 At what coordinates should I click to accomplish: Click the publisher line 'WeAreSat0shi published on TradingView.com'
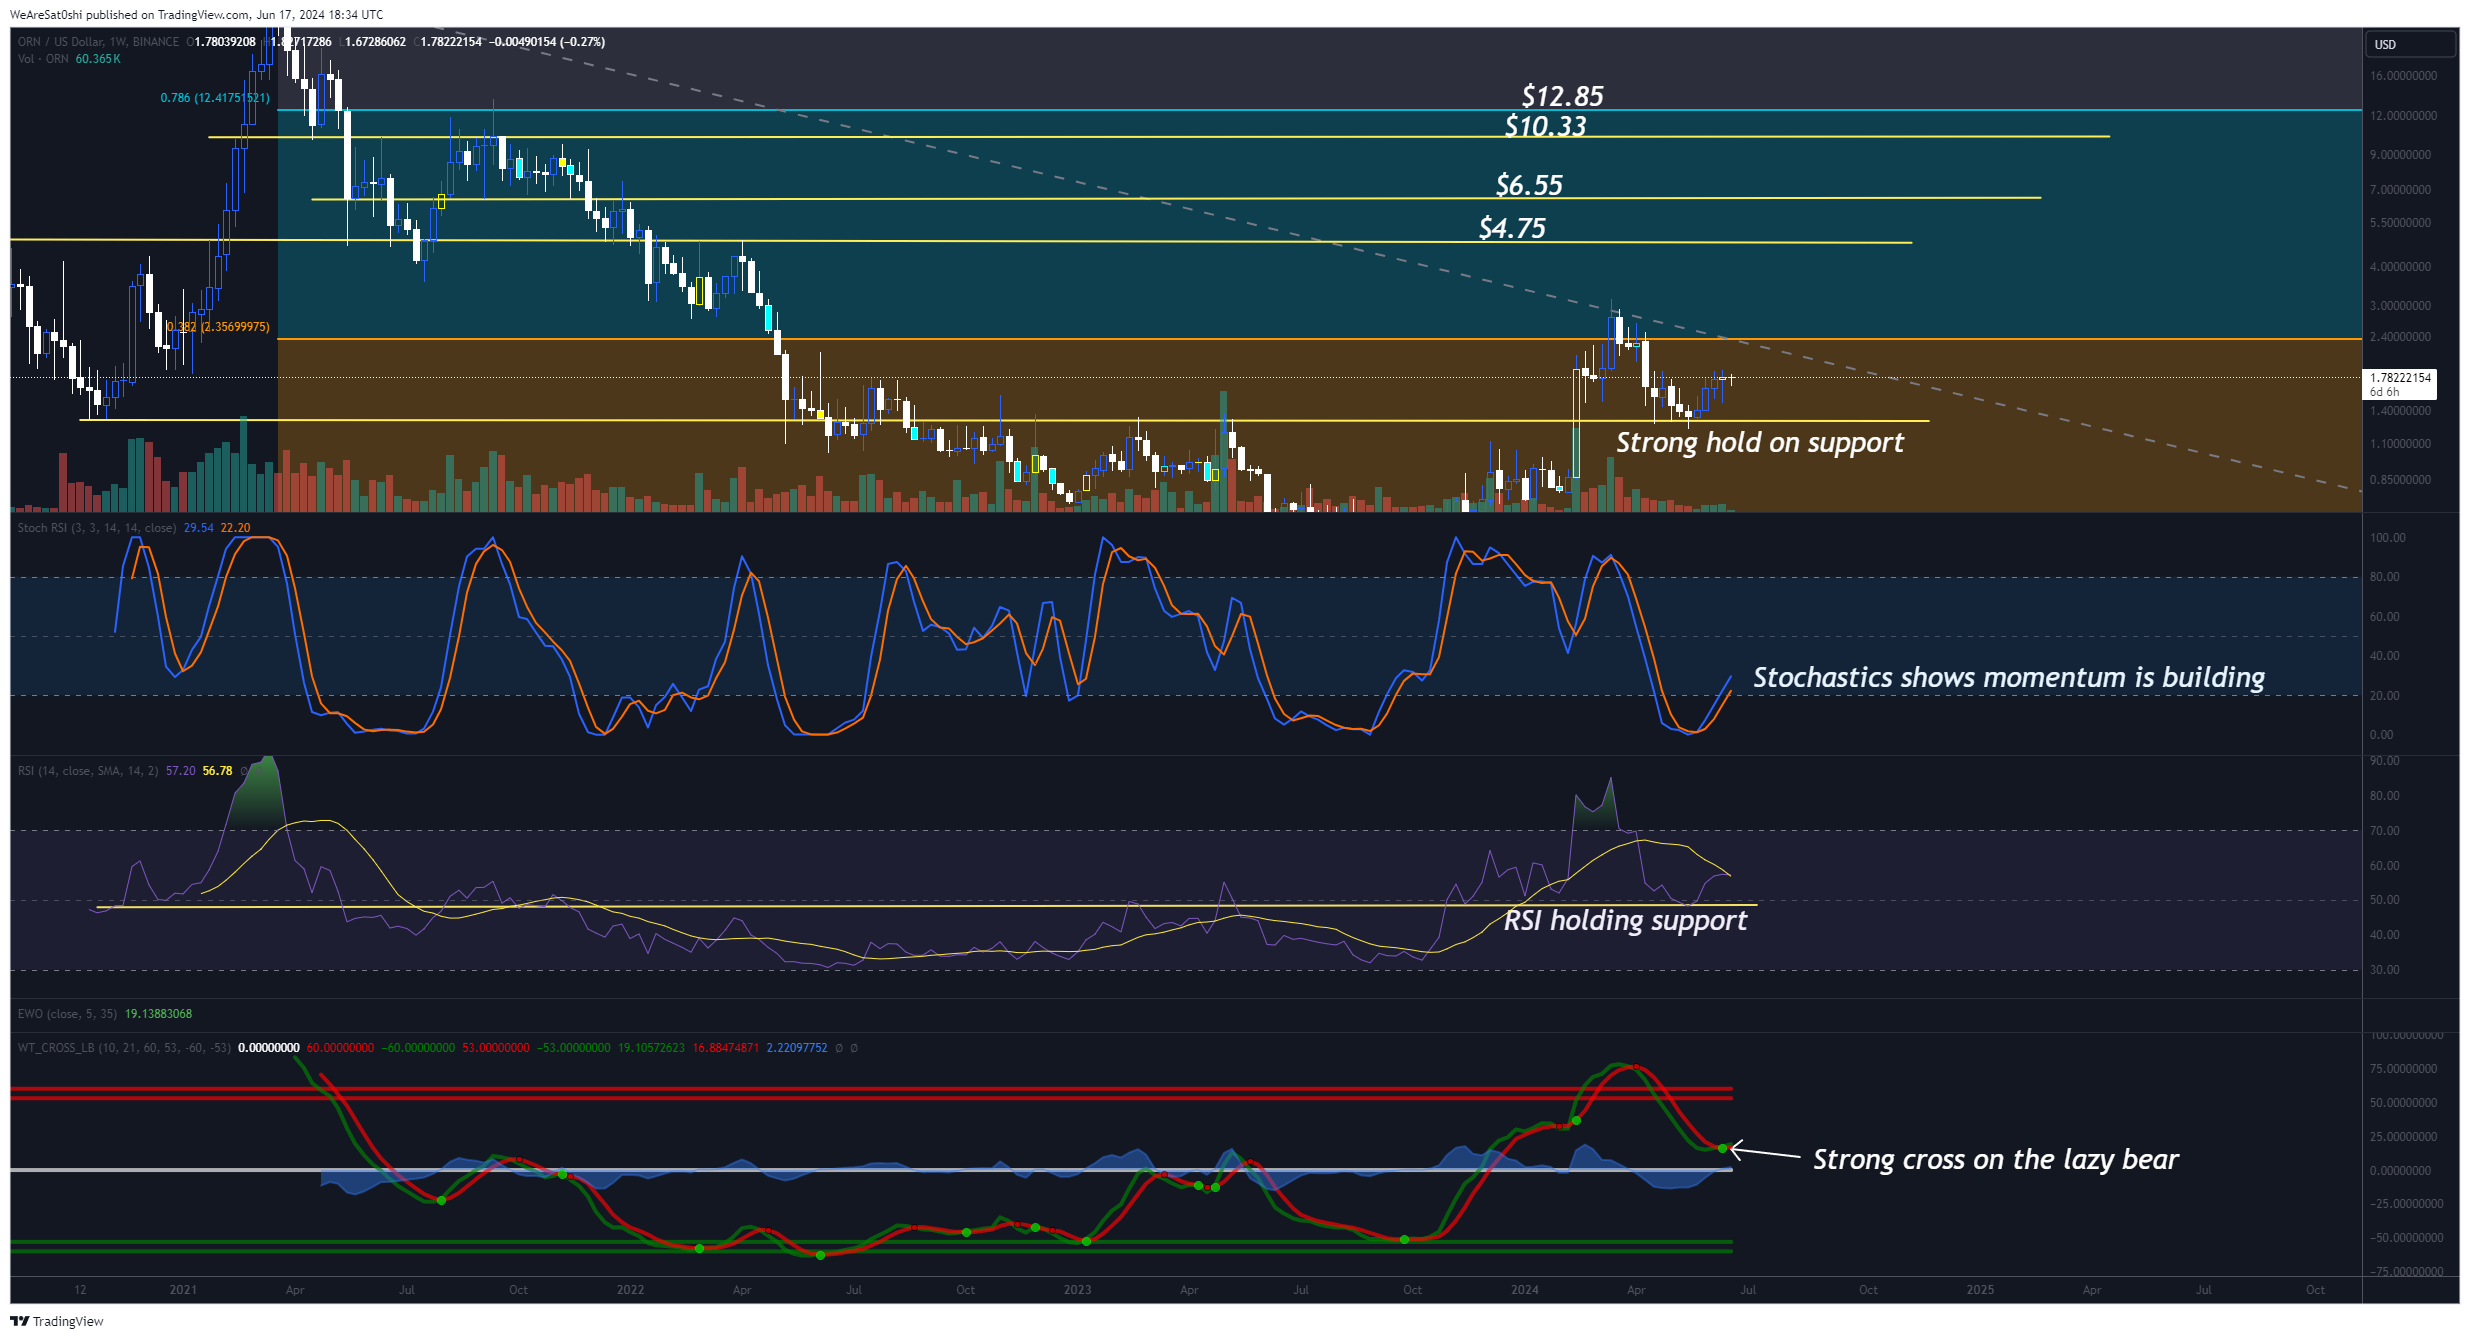pyautogui.click(x=130, y=15)
